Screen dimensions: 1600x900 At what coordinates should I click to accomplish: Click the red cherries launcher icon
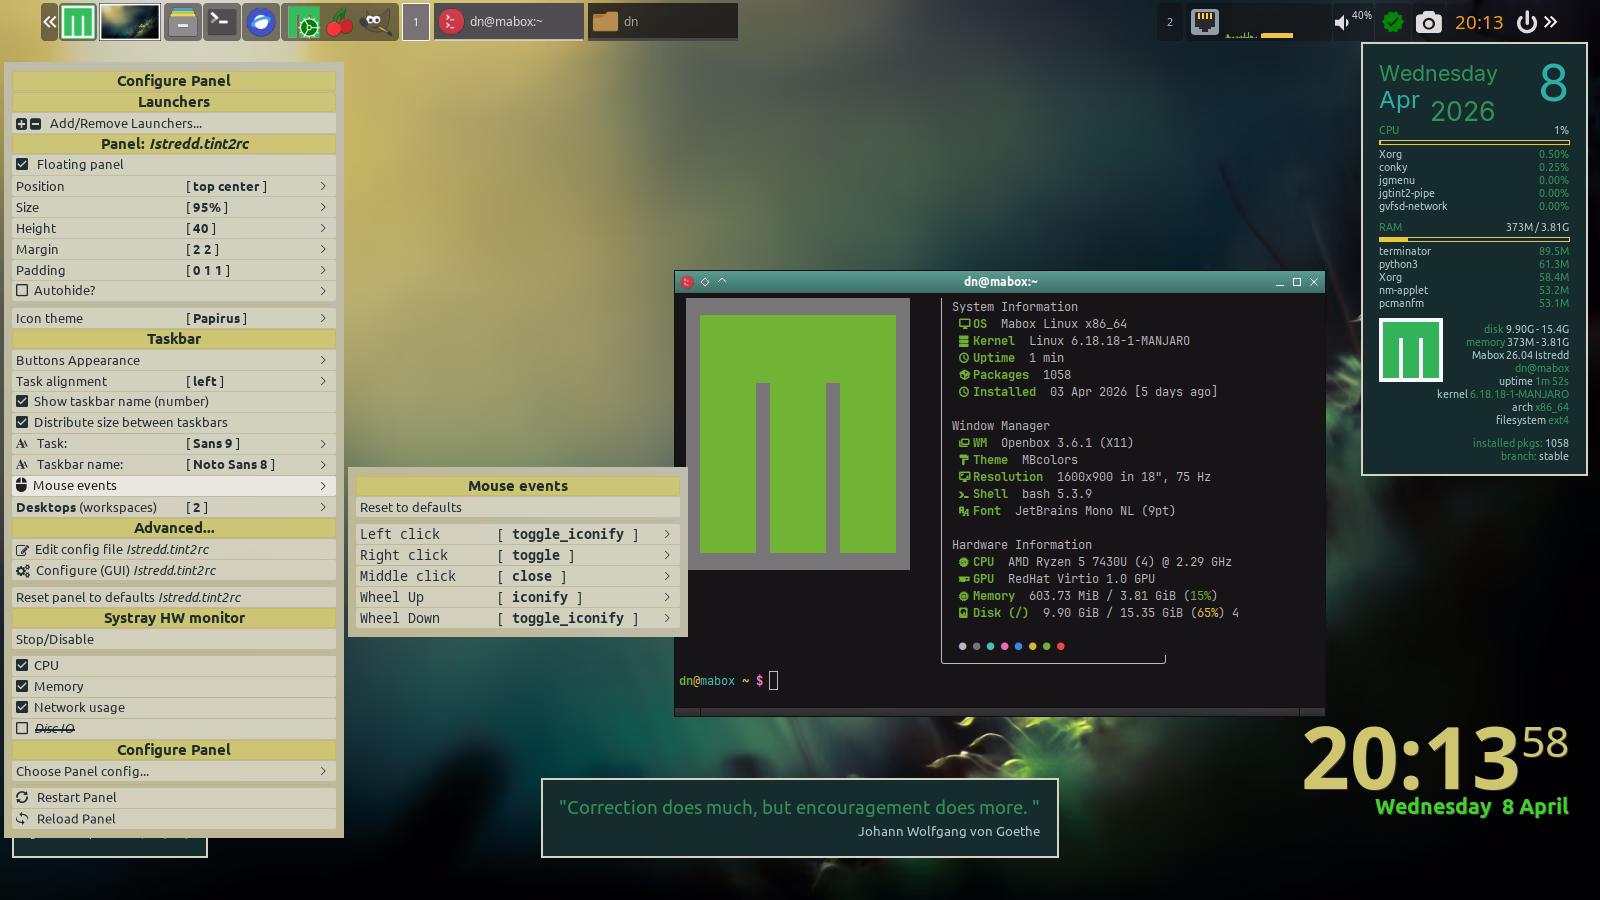pyautogui.click(x=340, y=22)
